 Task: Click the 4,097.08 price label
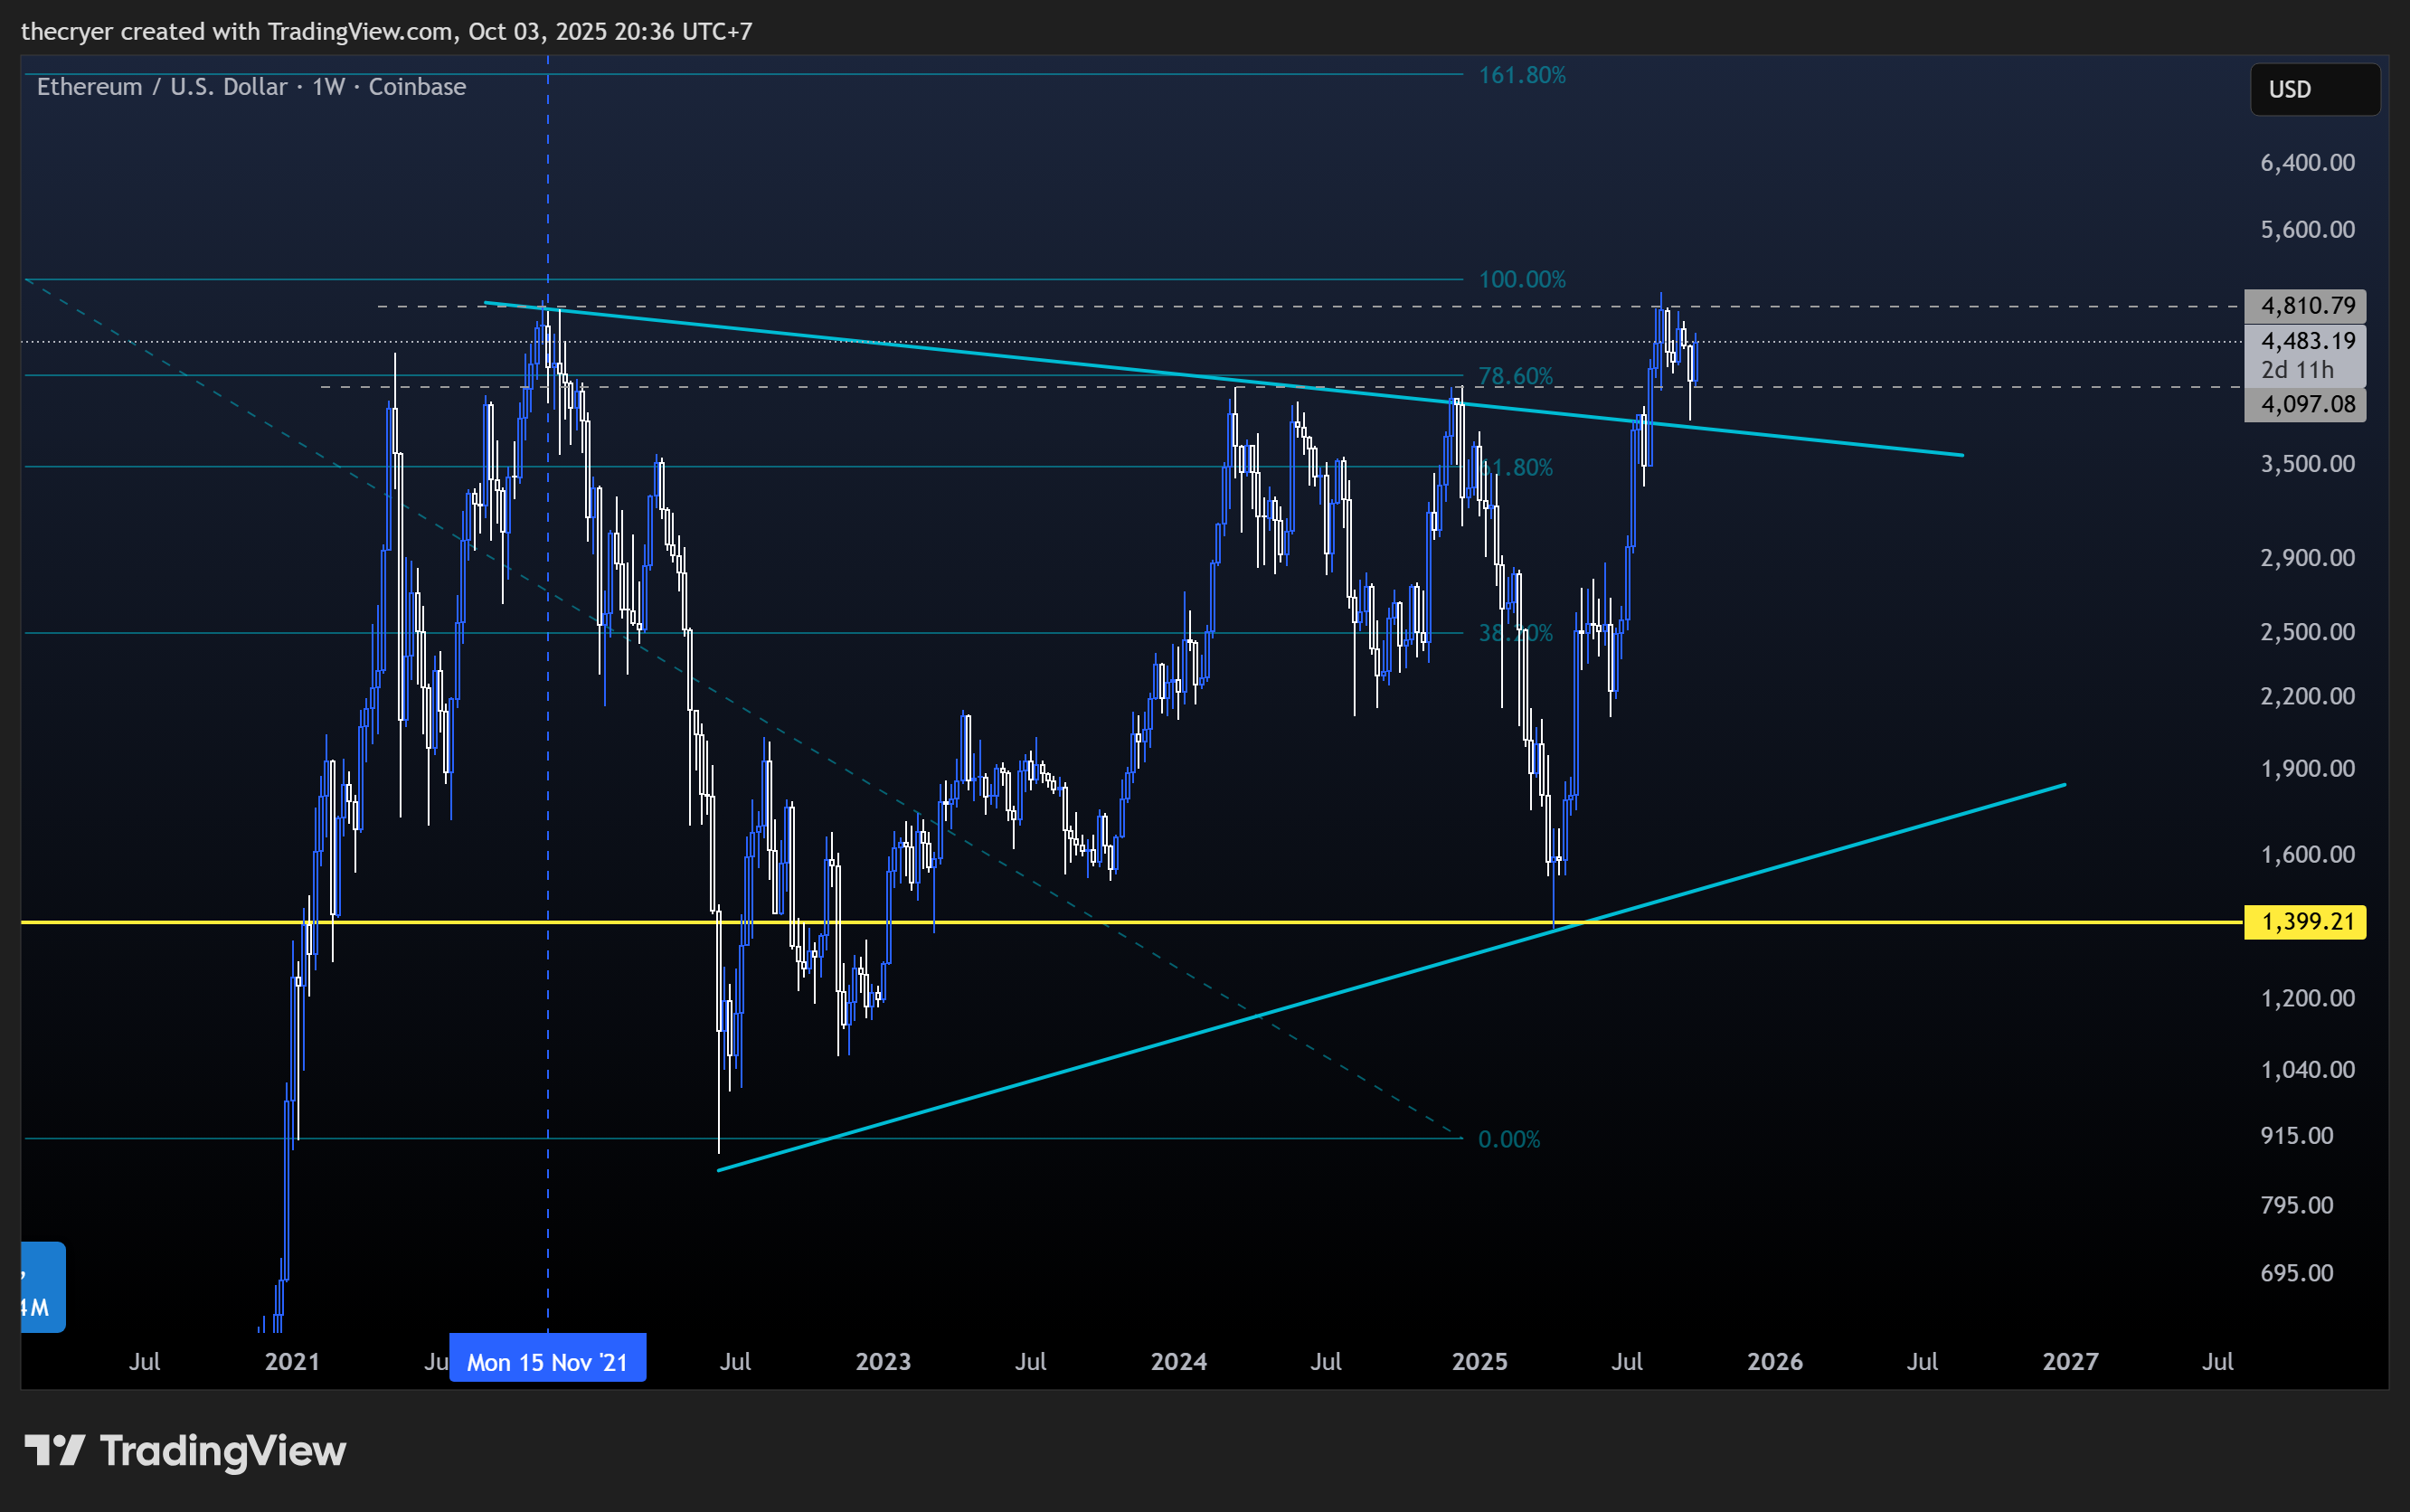click(x=2305, y=404)
